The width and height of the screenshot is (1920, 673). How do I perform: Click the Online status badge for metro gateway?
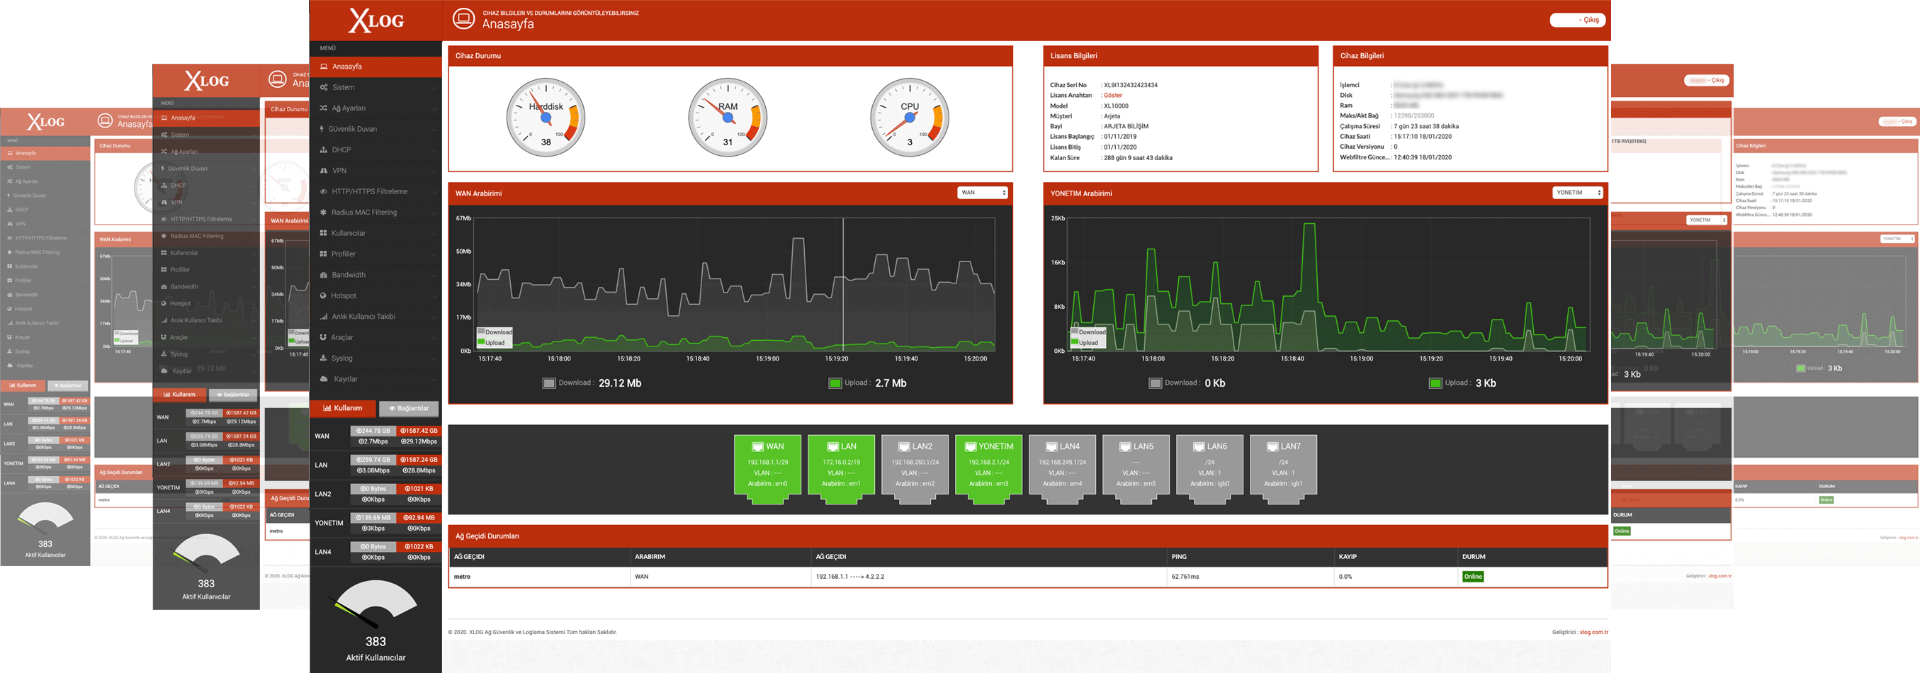click(x=1473, y=577)
